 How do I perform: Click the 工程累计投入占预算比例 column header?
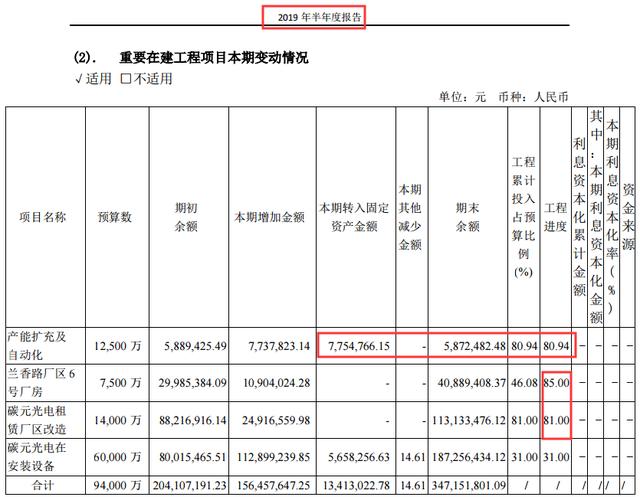click(524, 217)
